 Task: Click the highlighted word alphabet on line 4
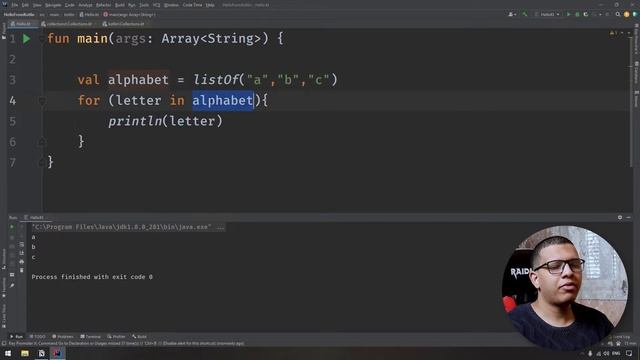(x=222, y=101)
